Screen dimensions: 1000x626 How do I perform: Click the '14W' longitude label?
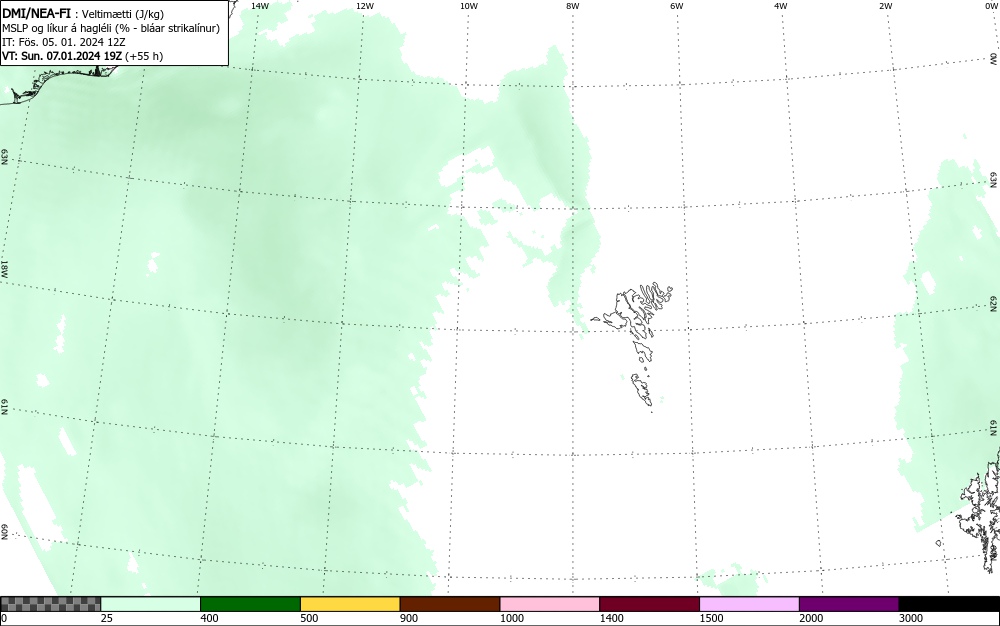(260, 6)
